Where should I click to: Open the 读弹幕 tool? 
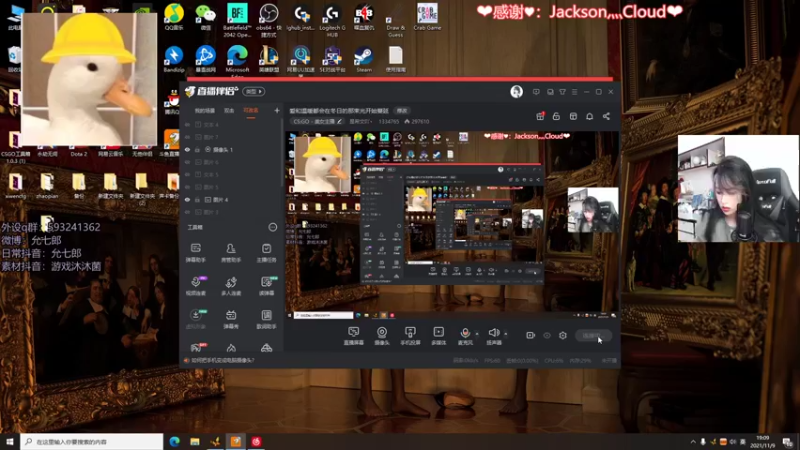[266, 286]
